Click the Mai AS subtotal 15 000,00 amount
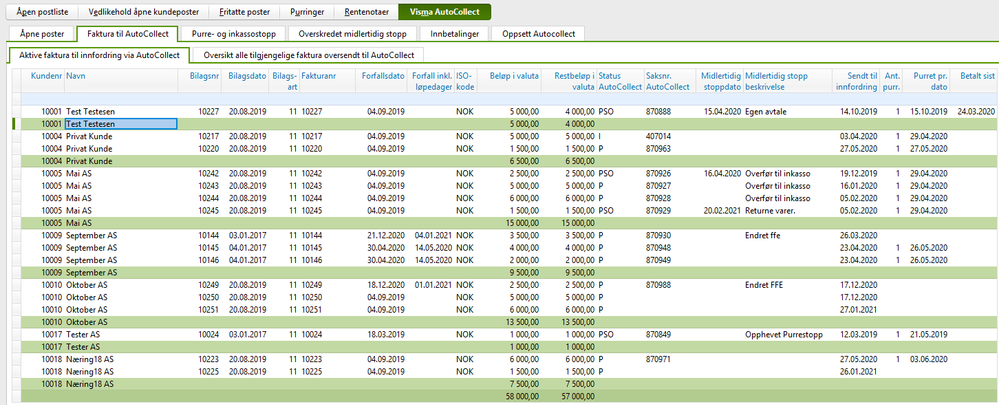999x405 pixels. pyautogui.click(x=521, y=223)
